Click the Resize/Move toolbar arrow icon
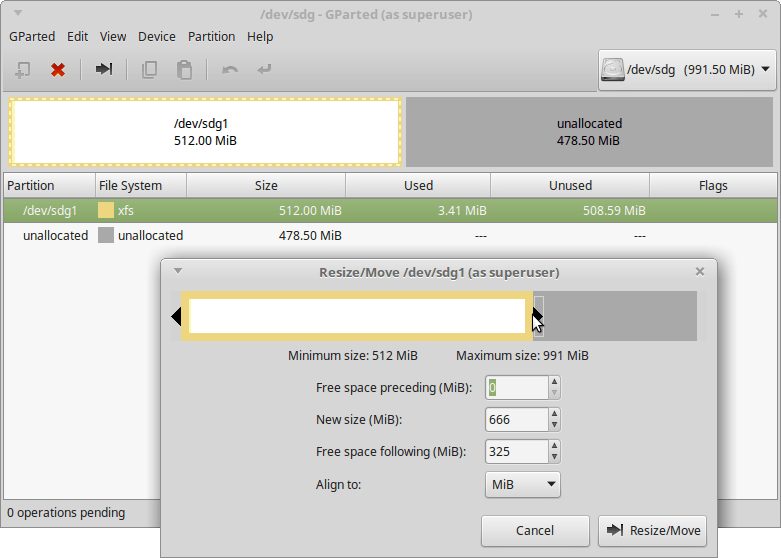Viewport: 781px width, 558px height. click(x=104, y=69)
